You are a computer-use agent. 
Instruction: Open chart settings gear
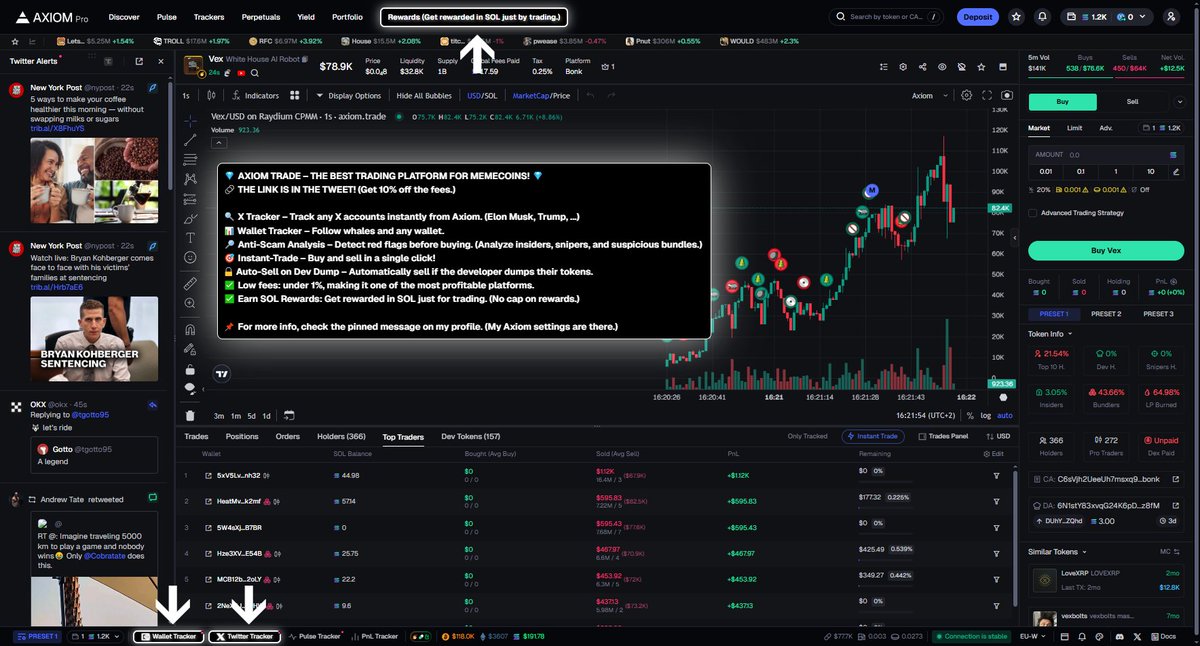[966, 96]
